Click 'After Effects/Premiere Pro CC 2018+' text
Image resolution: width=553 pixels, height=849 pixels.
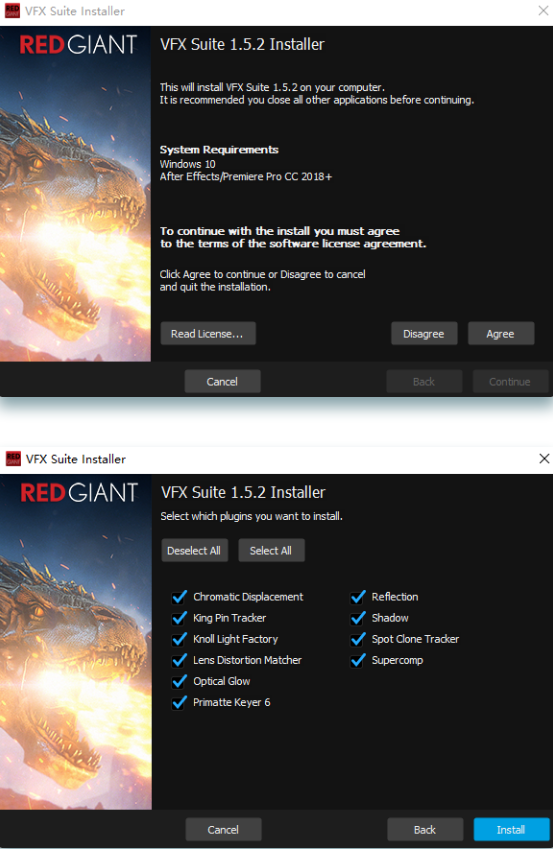pyautogui.click(x=245, y=177)
